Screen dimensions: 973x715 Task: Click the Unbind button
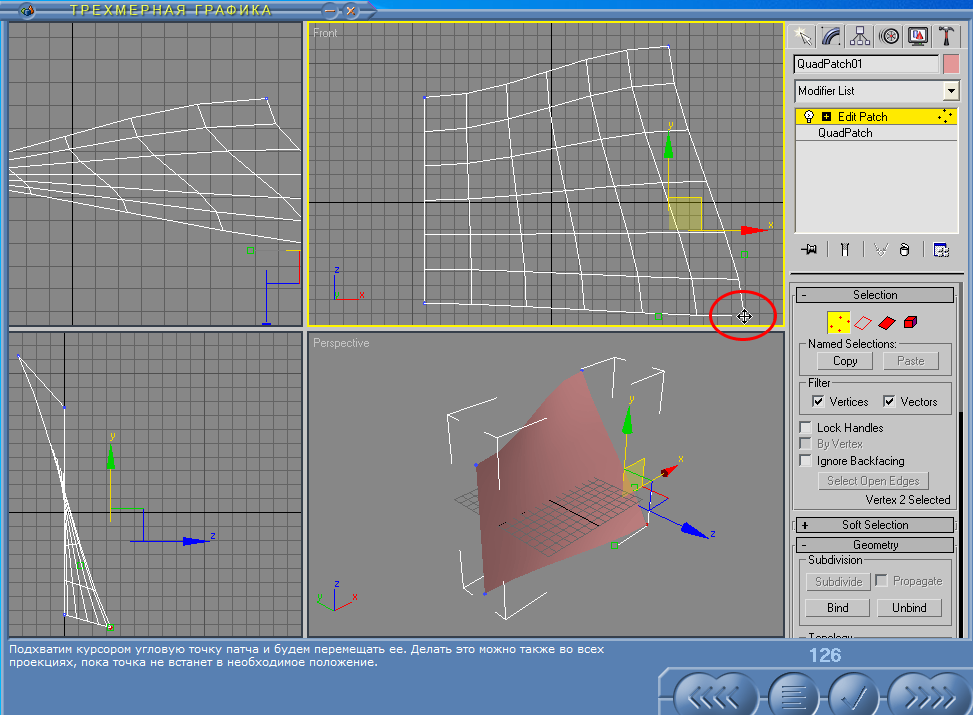909,608
